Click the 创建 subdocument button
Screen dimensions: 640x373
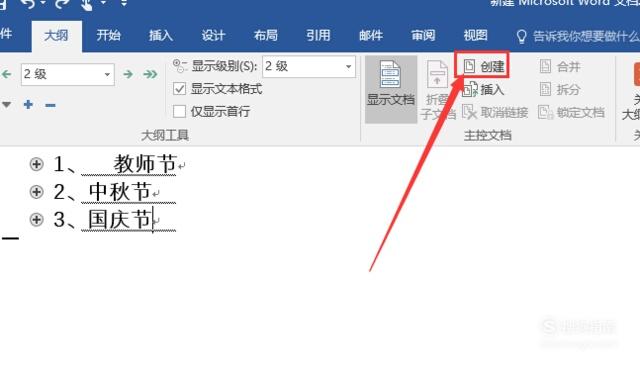point(484,66)
